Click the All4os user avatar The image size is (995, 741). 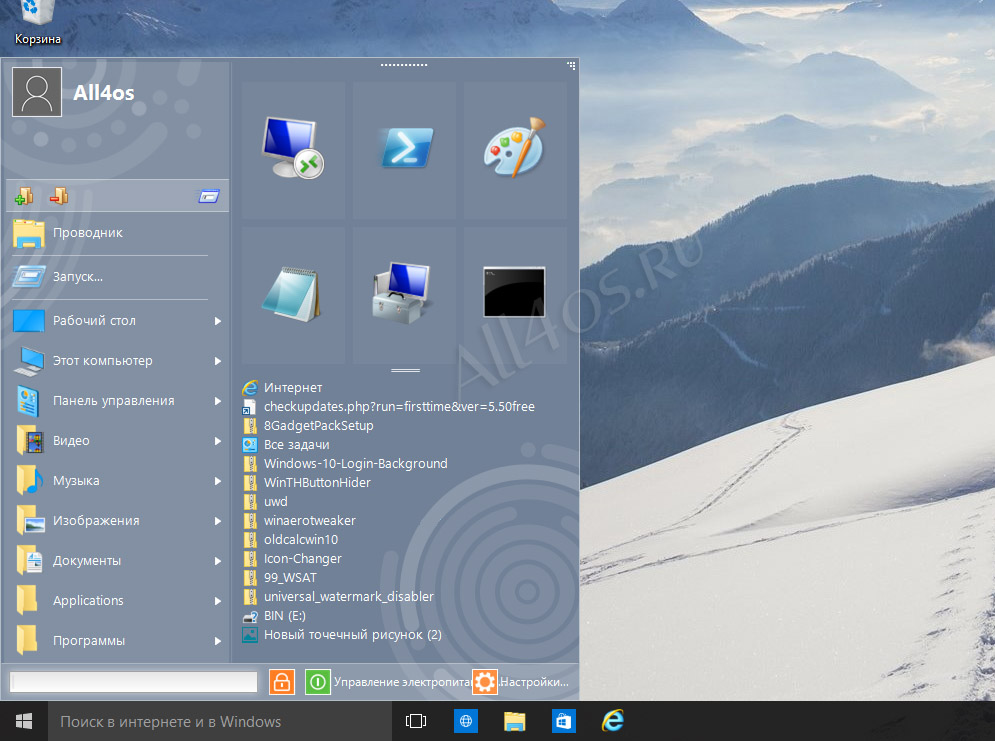pyautogui.click(x=37, y=92)
